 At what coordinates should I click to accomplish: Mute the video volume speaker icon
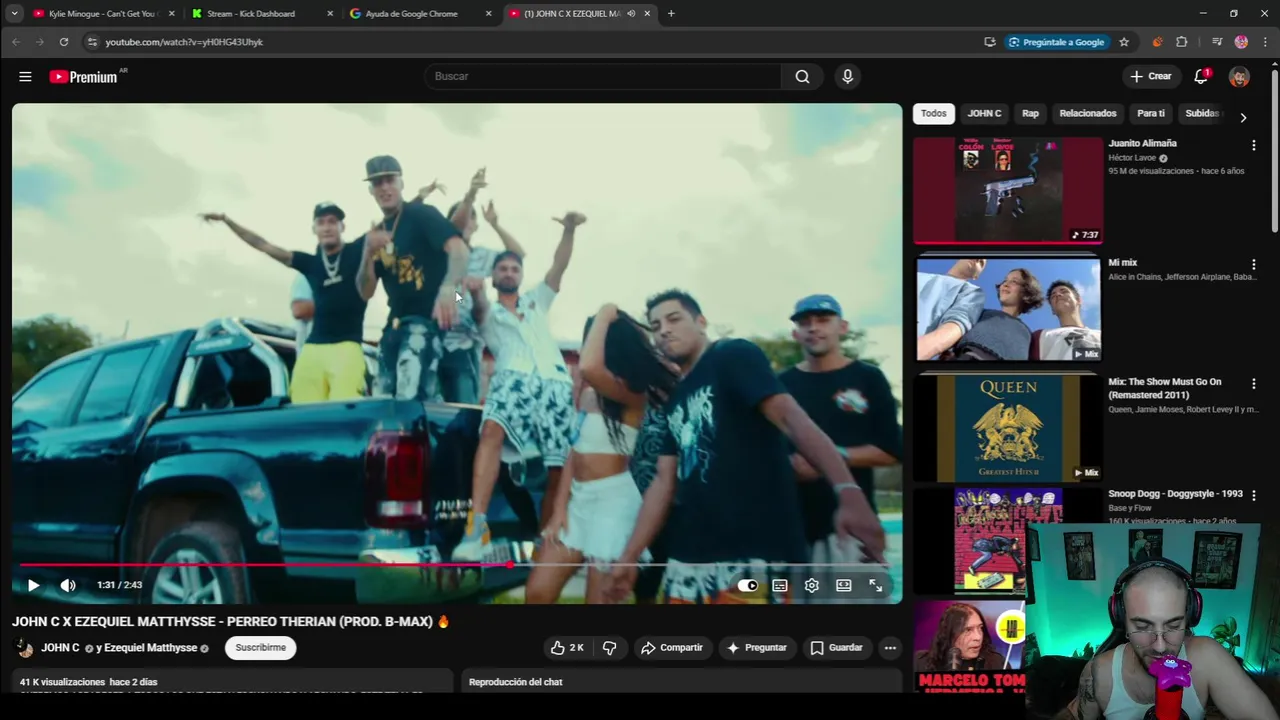point(68,585)
